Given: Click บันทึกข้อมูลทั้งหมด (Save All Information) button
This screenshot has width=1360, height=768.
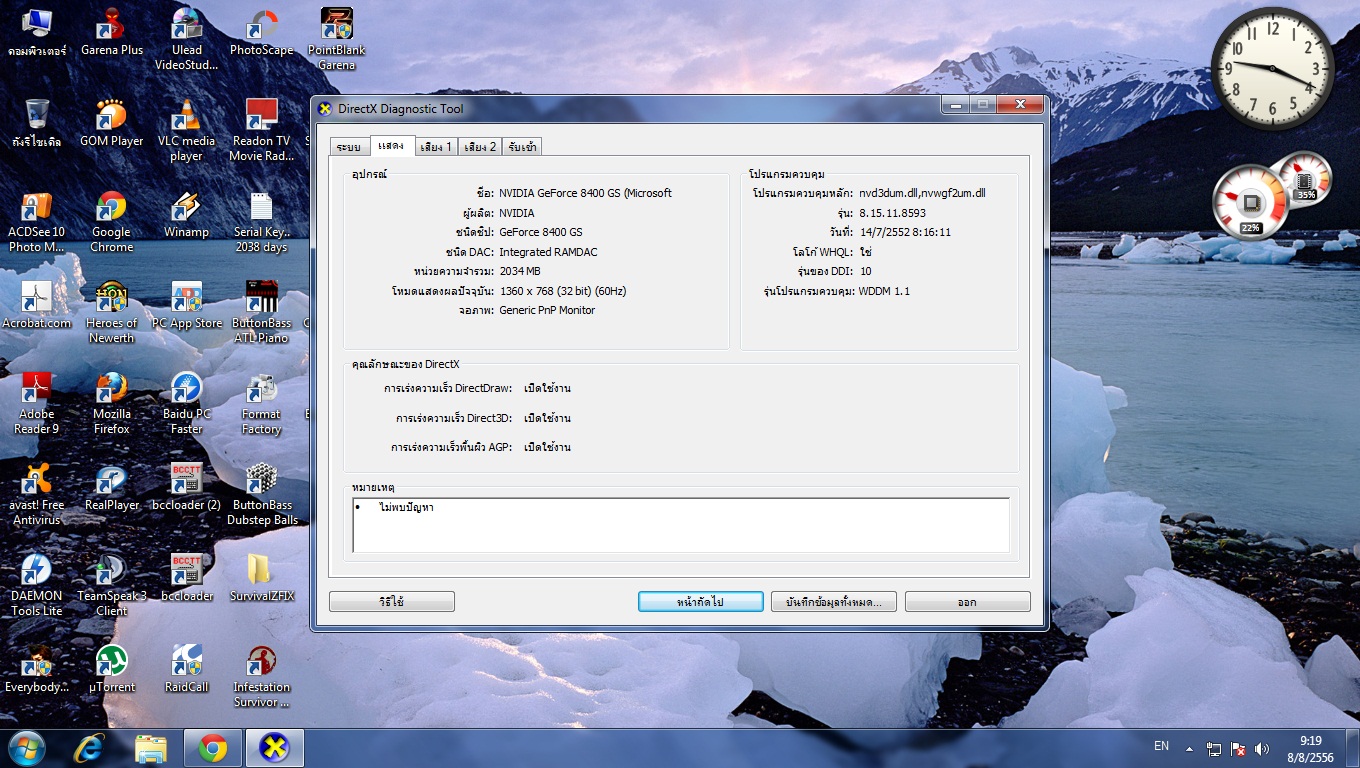Looking at the screenshot, I should [x=834, y=602].
